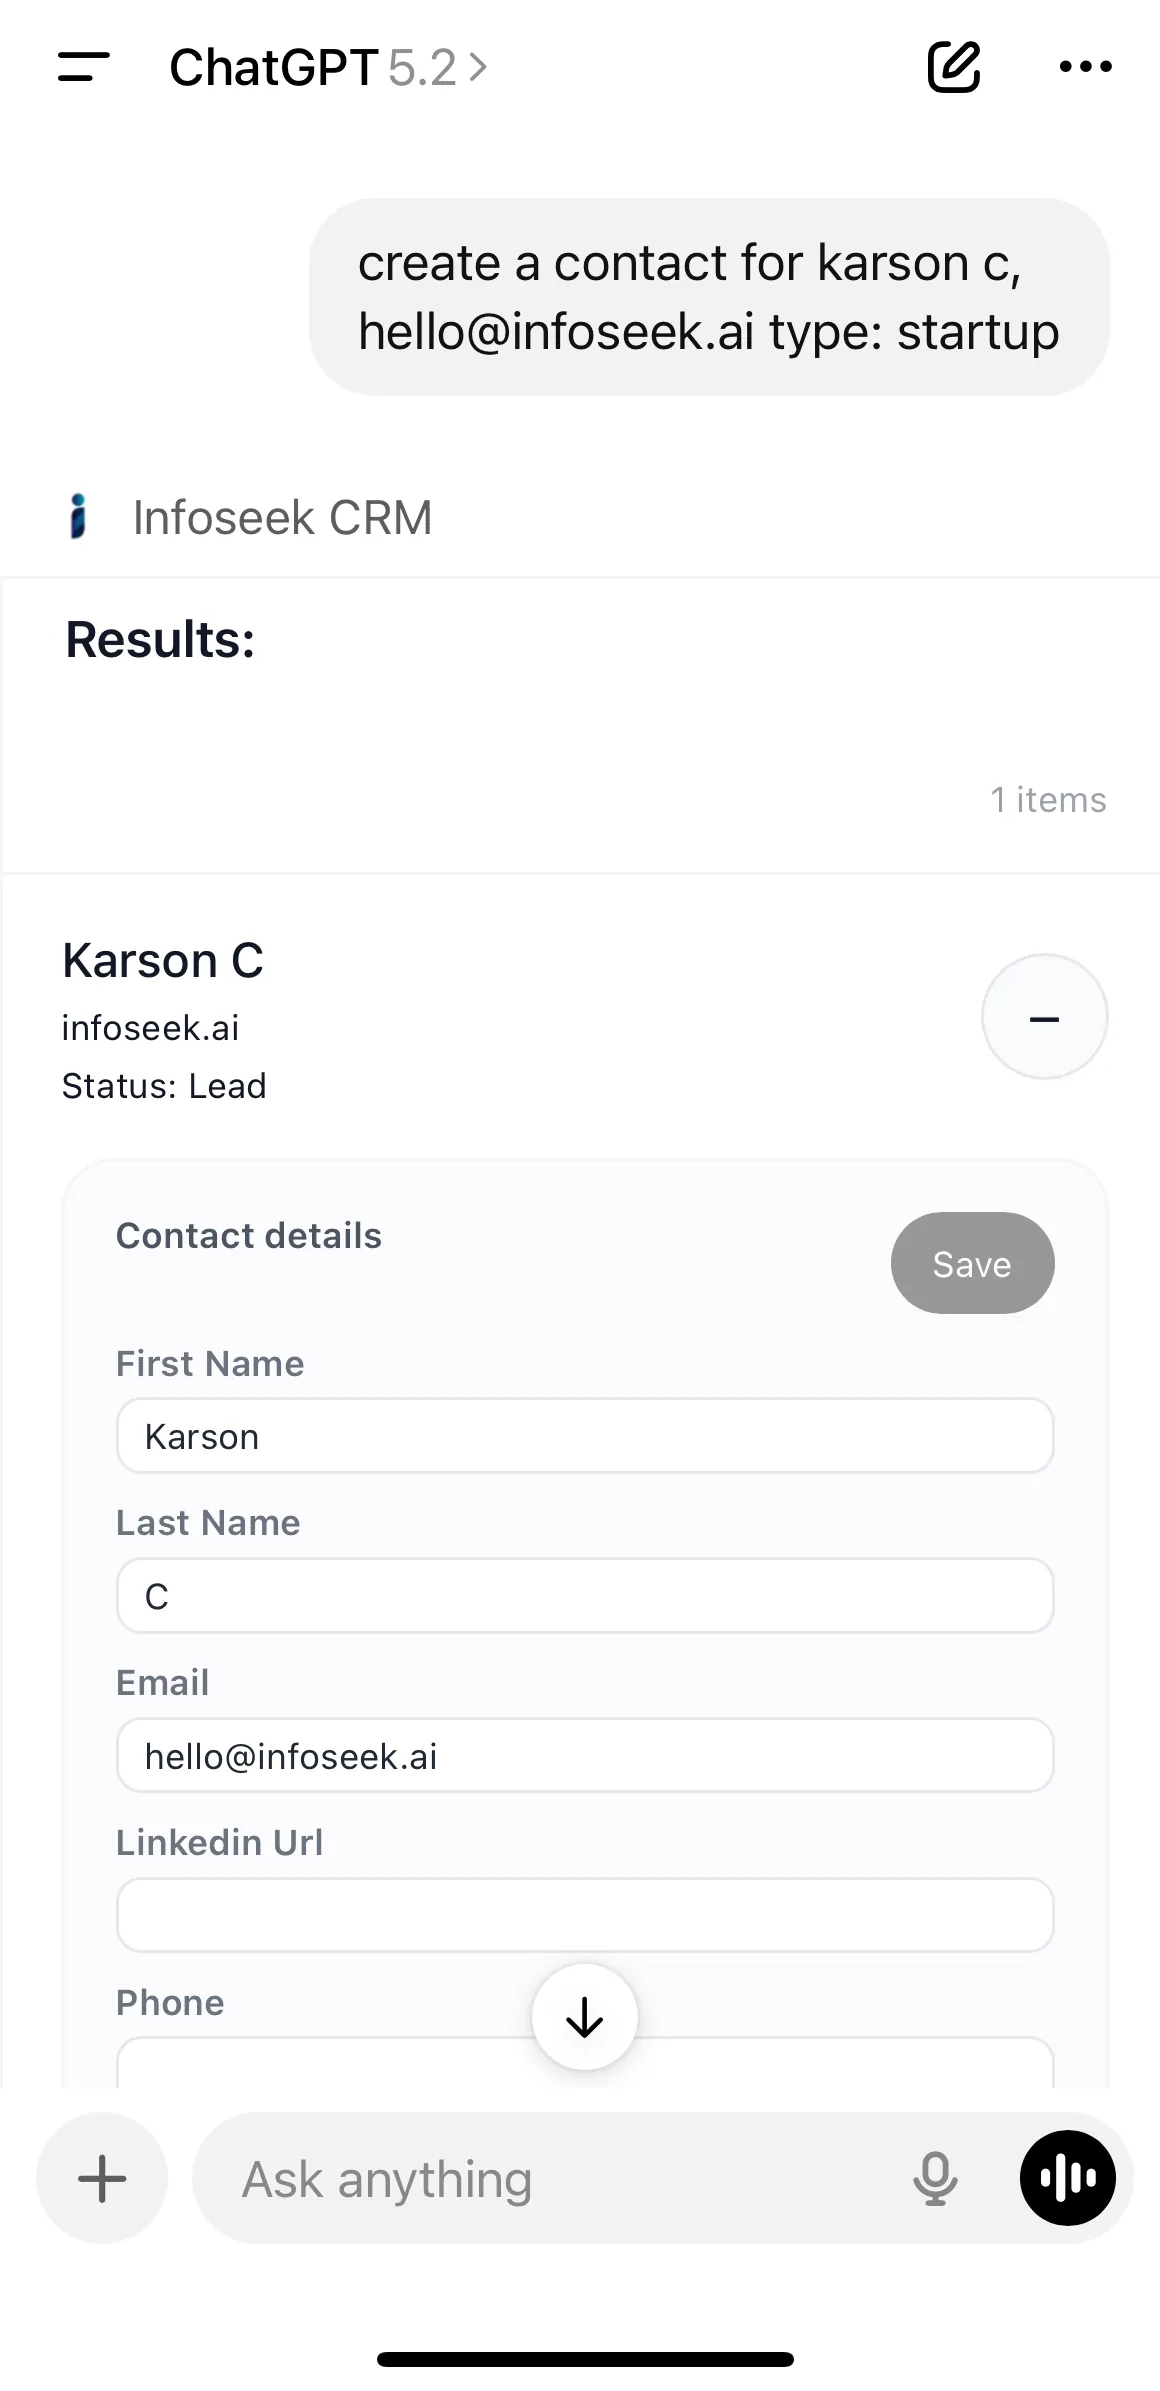1160x2391 pixels.
Task: Select the Last Name field
Action: (584, 1596)
